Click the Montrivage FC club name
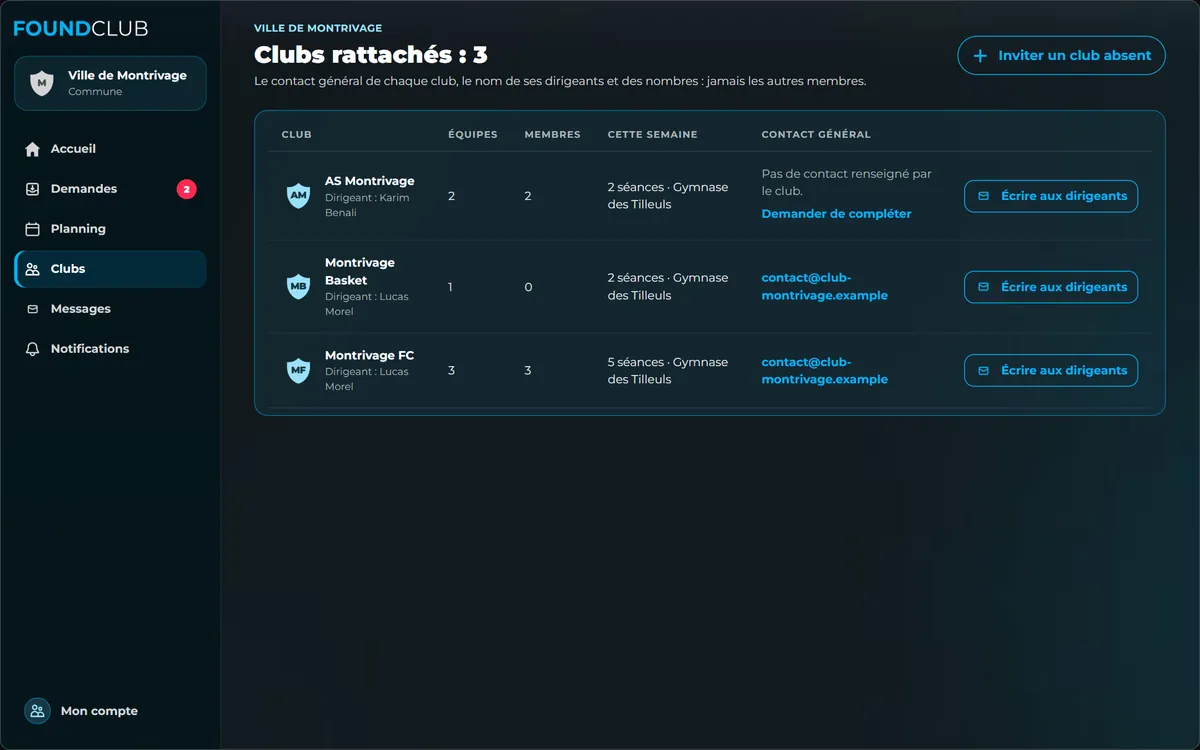The height and width of the screenshot is (750, 1200). 369,356
